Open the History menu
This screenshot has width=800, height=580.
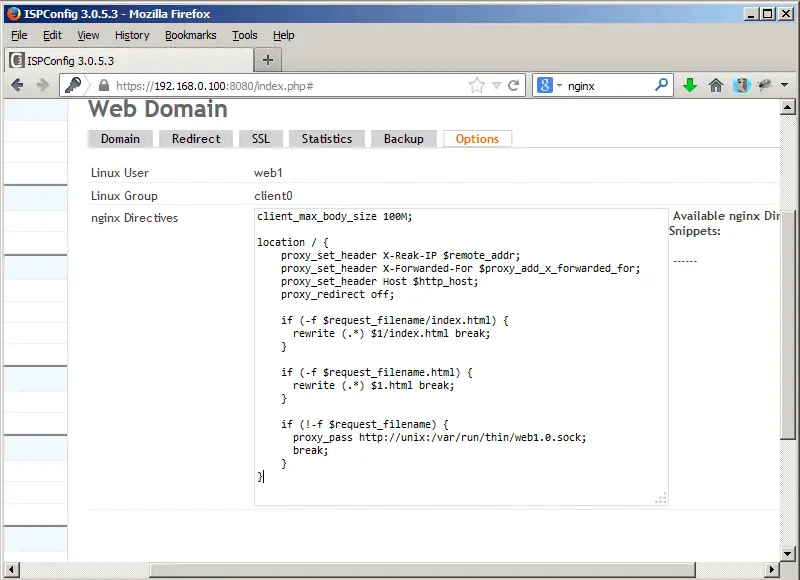(x=132, y=35)
